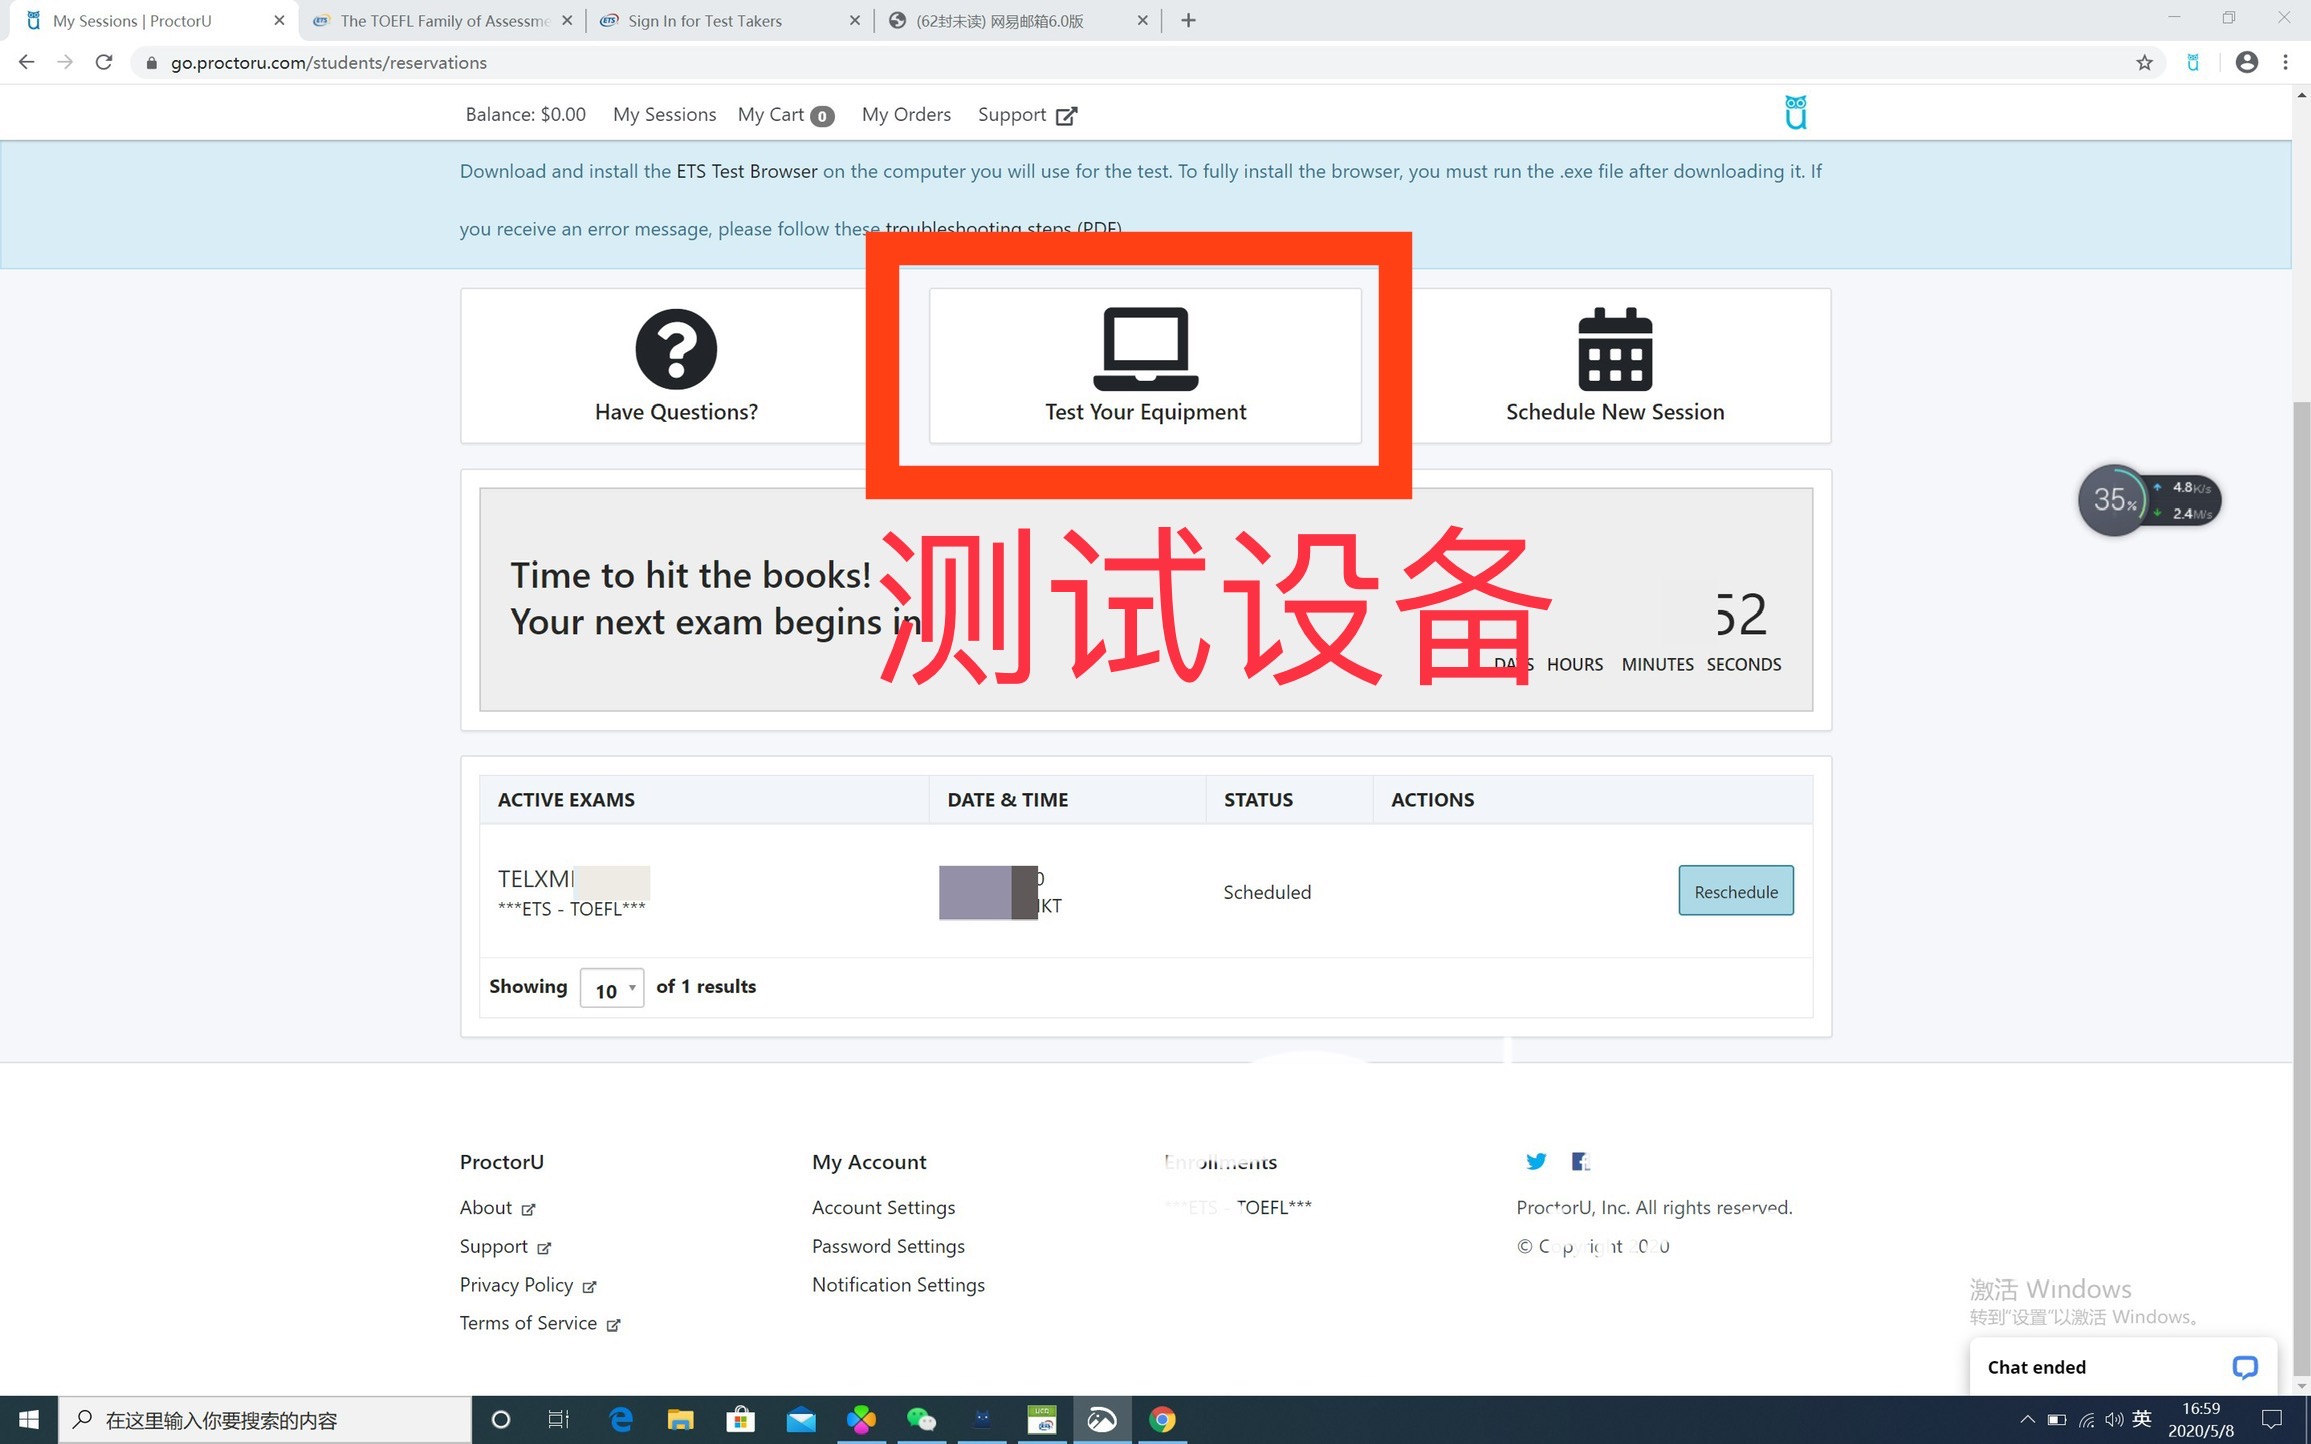Click the Scheduled status cell
This screenshot has height=1444, width=2311.
pos(1267,892)
